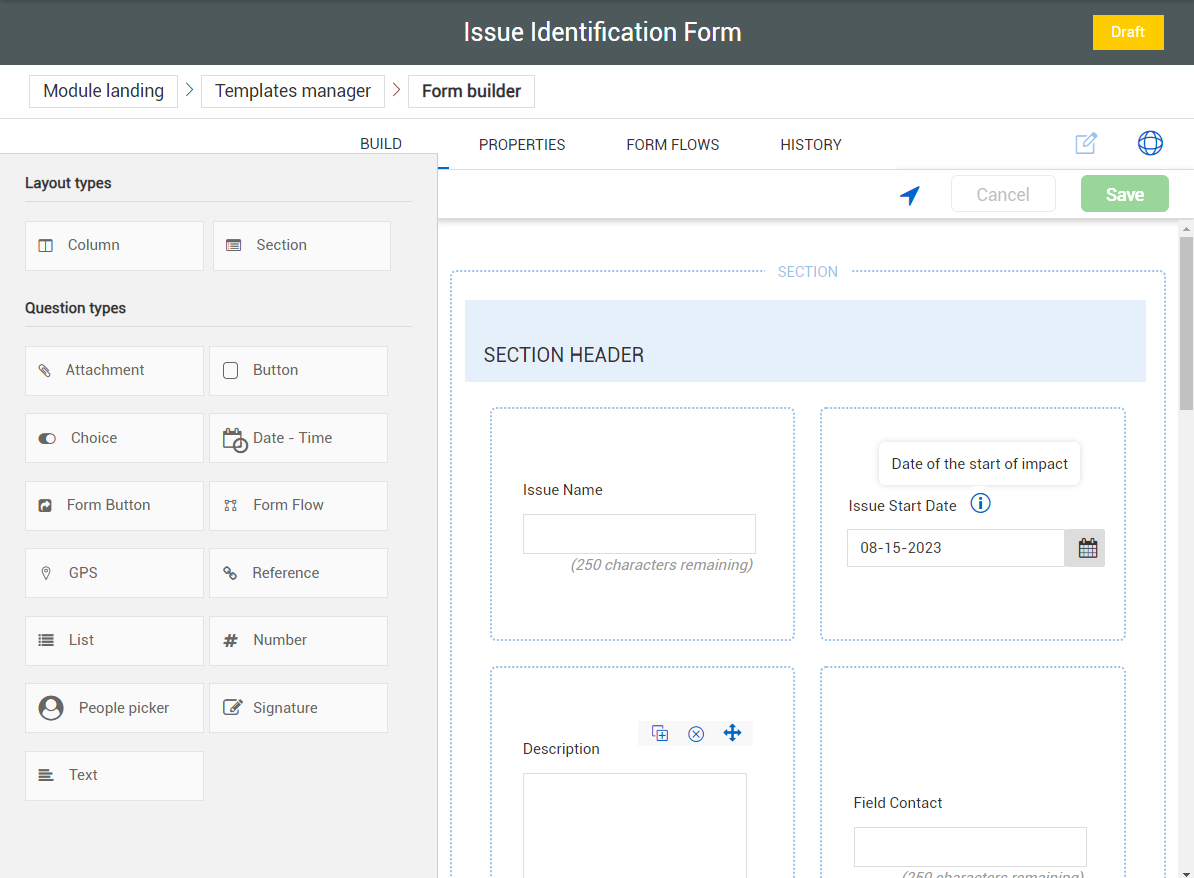Click the move arrows icon above Description
Screen dimensions: 1194x878
pyautogui.click(x=732, y=733)
